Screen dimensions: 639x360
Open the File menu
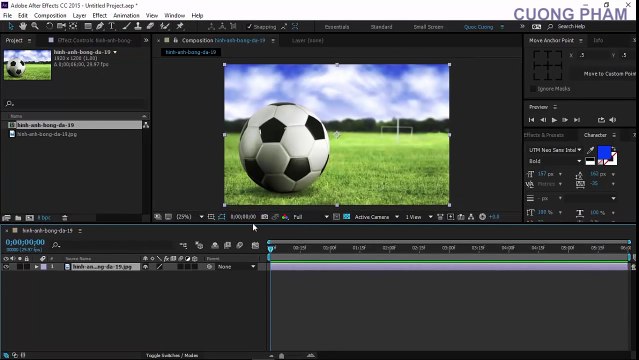tap(7, 15)
